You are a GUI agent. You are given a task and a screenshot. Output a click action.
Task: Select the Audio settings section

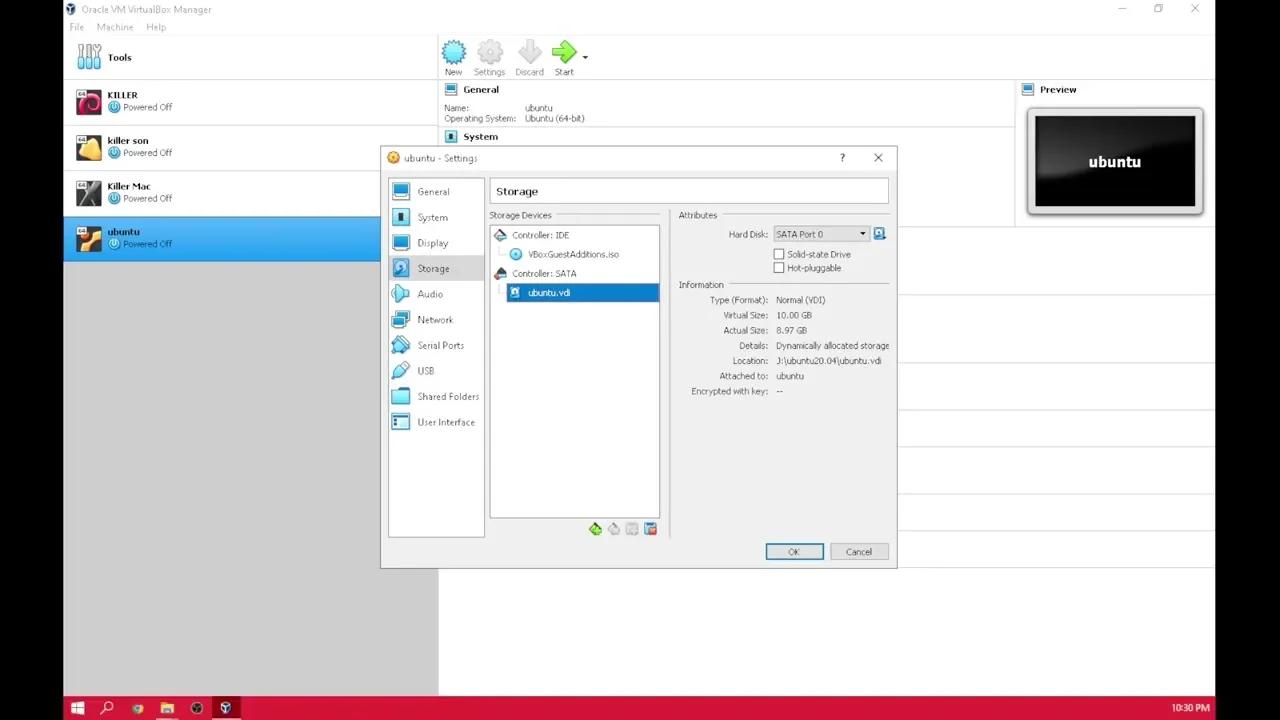[x=429, y=293]
